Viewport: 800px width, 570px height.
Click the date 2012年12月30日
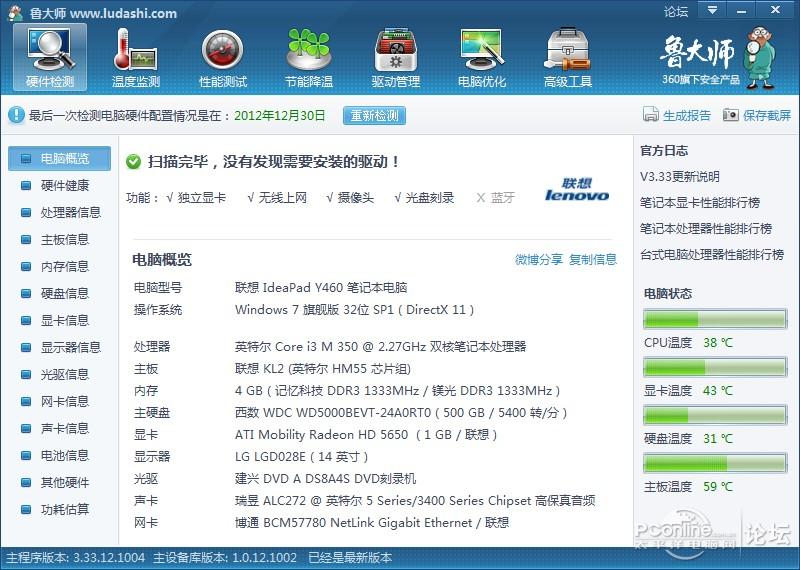coord(280,115)
